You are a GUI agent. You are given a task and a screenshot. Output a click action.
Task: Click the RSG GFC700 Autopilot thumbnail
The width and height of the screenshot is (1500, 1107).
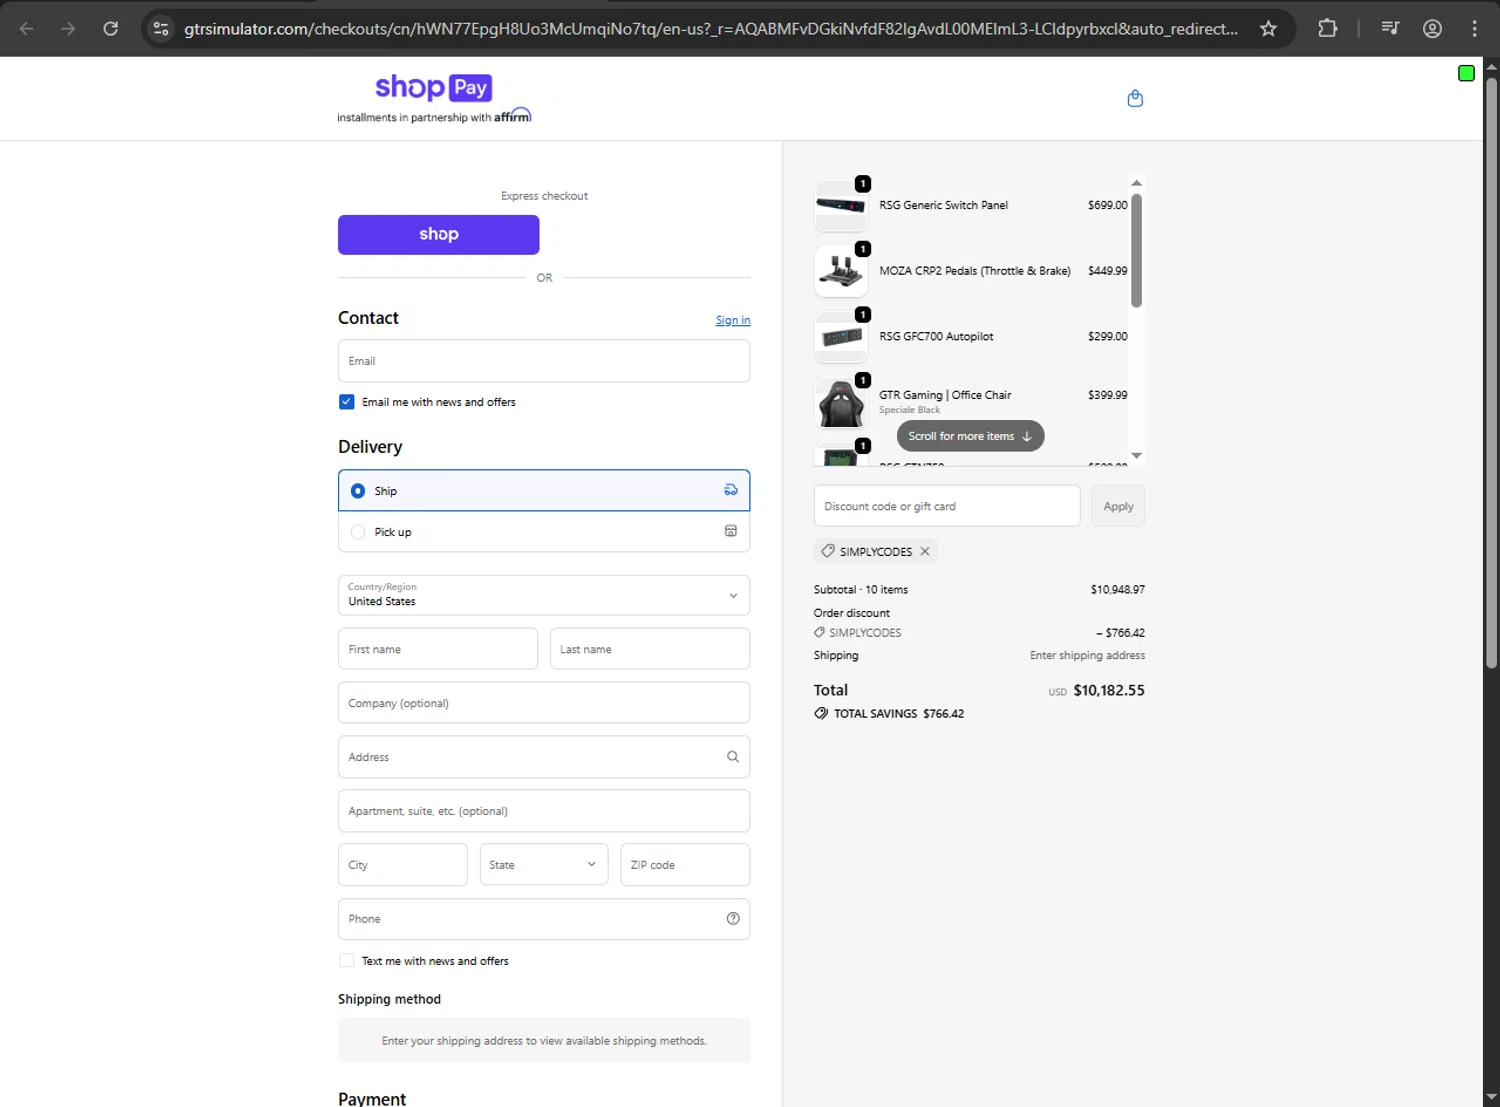point(841,337)
